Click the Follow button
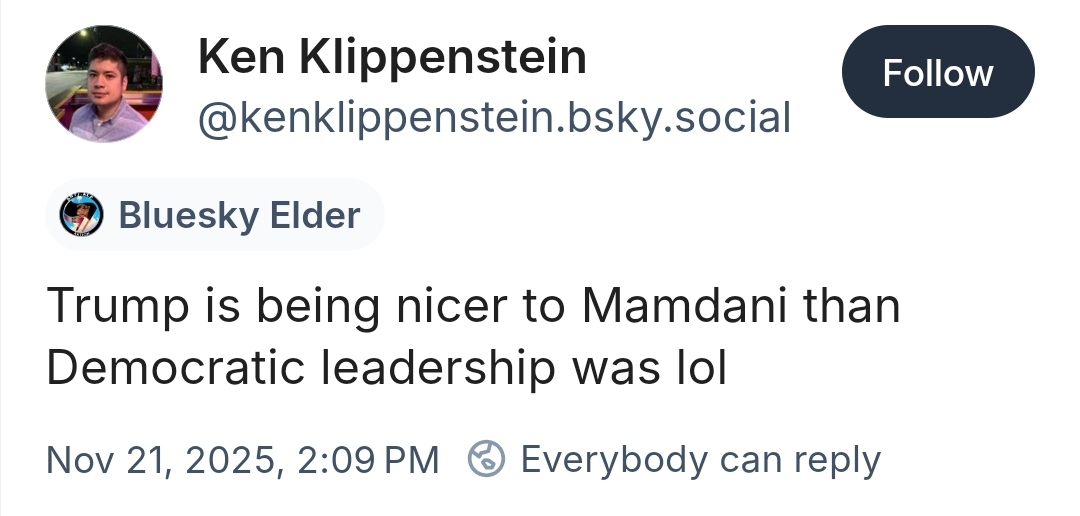1080x516 pixels. tap(937, 72)
